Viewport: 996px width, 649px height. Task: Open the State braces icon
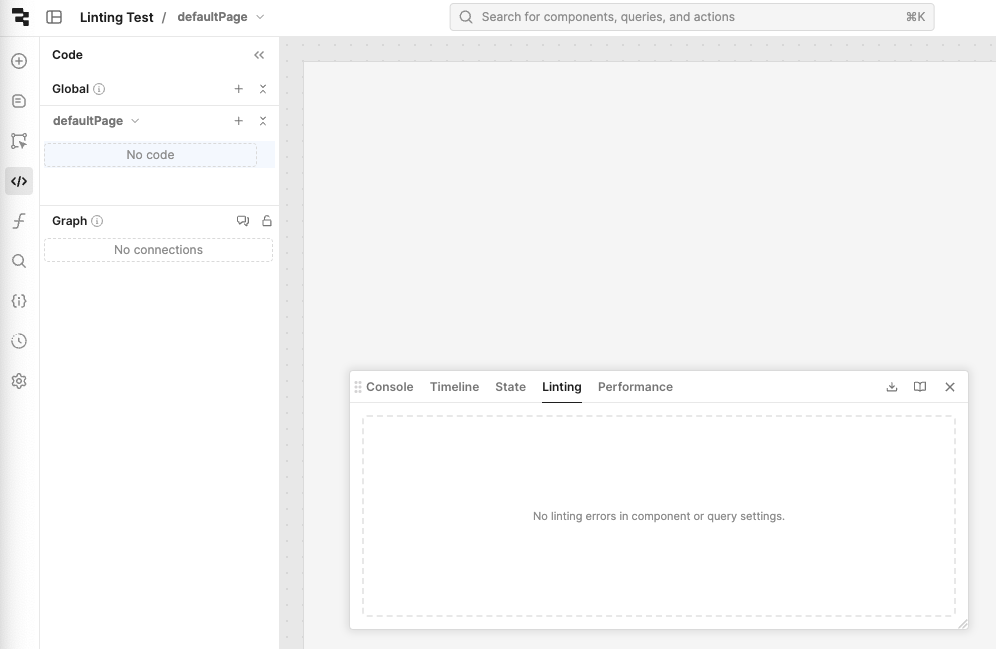pyautogui.click(x=19, y=301)
